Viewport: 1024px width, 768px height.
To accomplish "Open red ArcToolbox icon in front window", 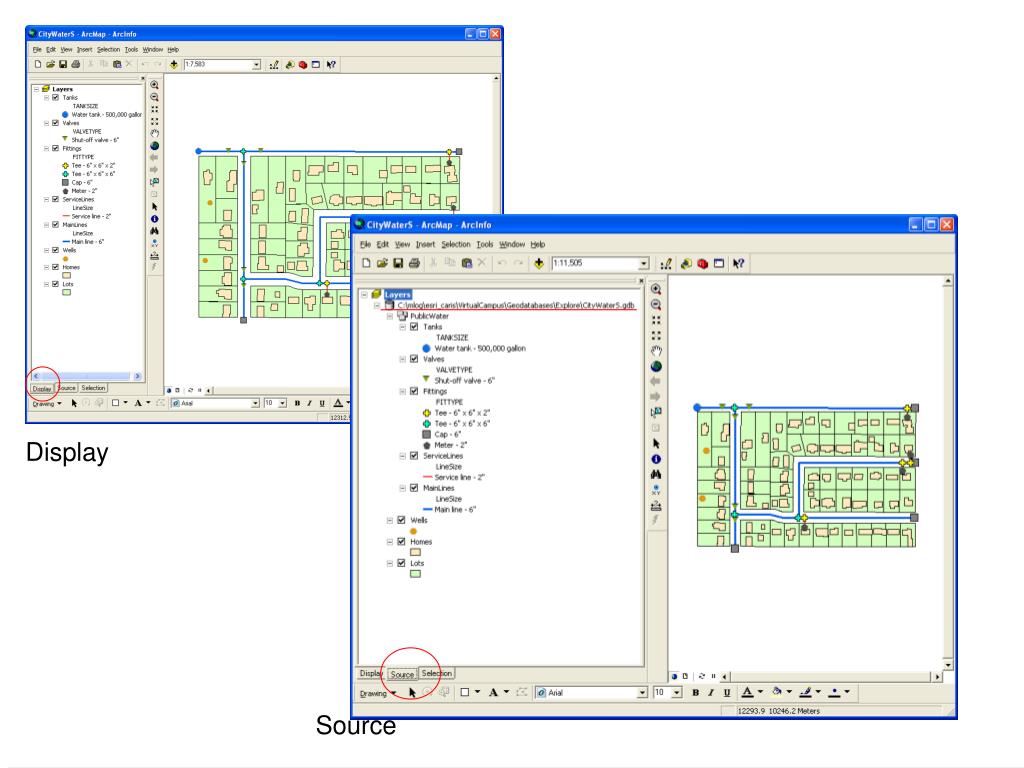I will [703, 264].
